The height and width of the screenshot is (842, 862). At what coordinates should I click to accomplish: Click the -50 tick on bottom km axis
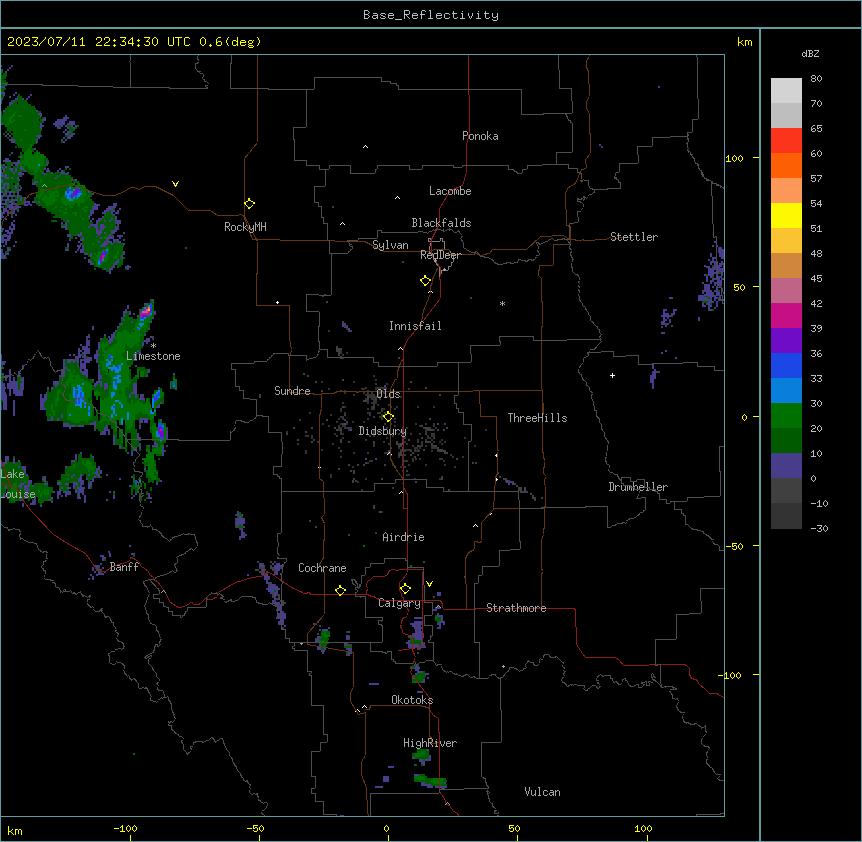point(255,828)
